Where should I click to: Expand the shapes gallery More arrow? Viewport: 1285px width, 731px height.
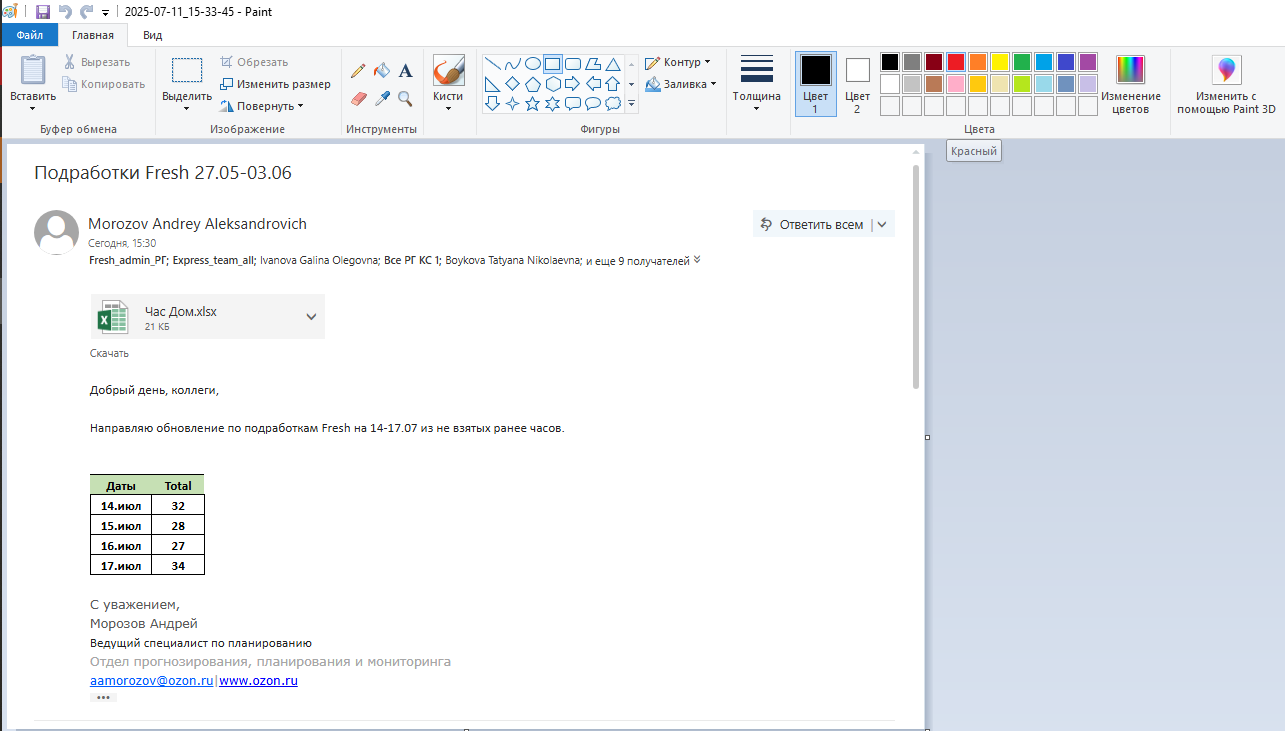point(631,104)
